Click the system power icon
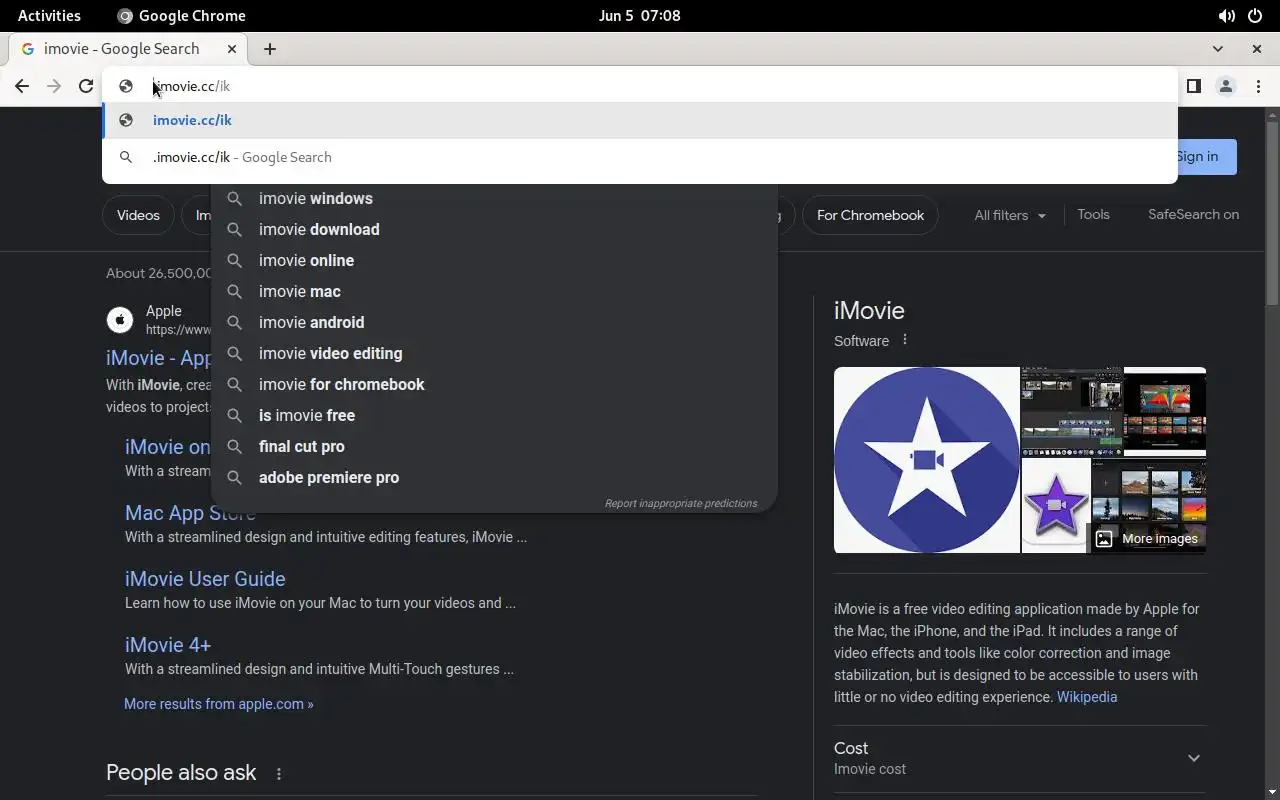 [1255, 16]
